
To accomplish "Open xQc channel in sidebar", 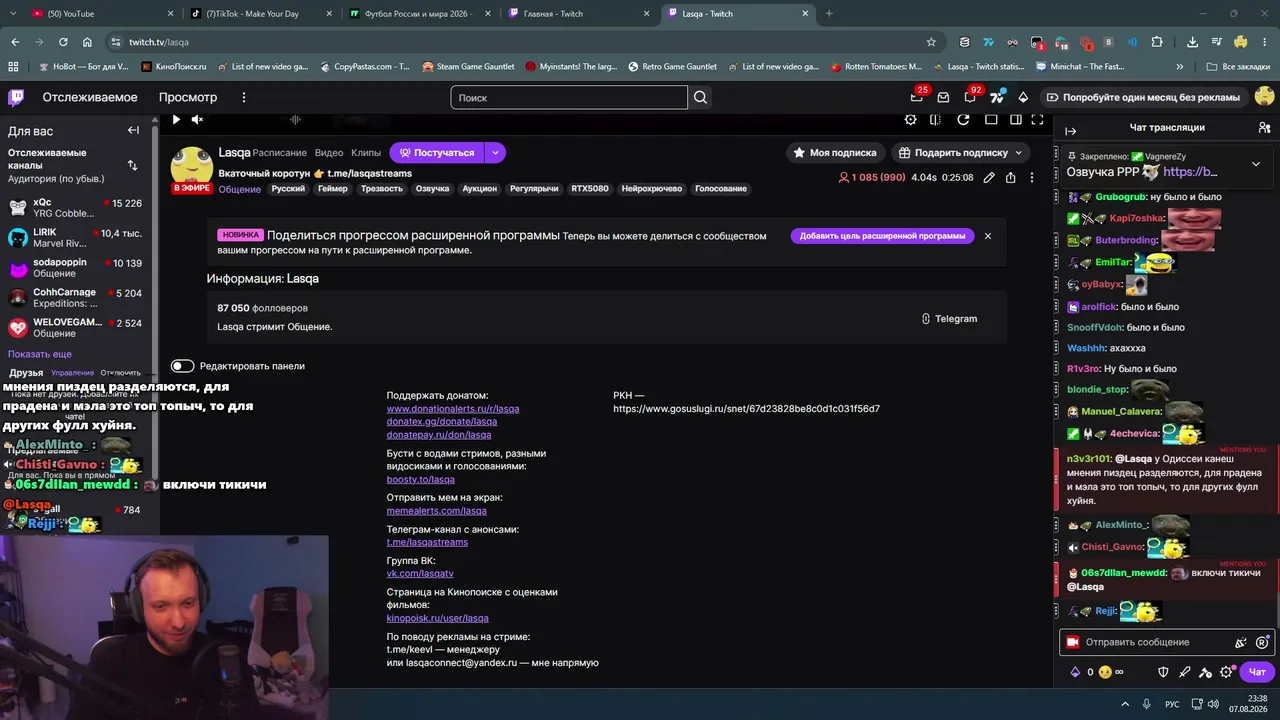I will (x=79, y=208).
